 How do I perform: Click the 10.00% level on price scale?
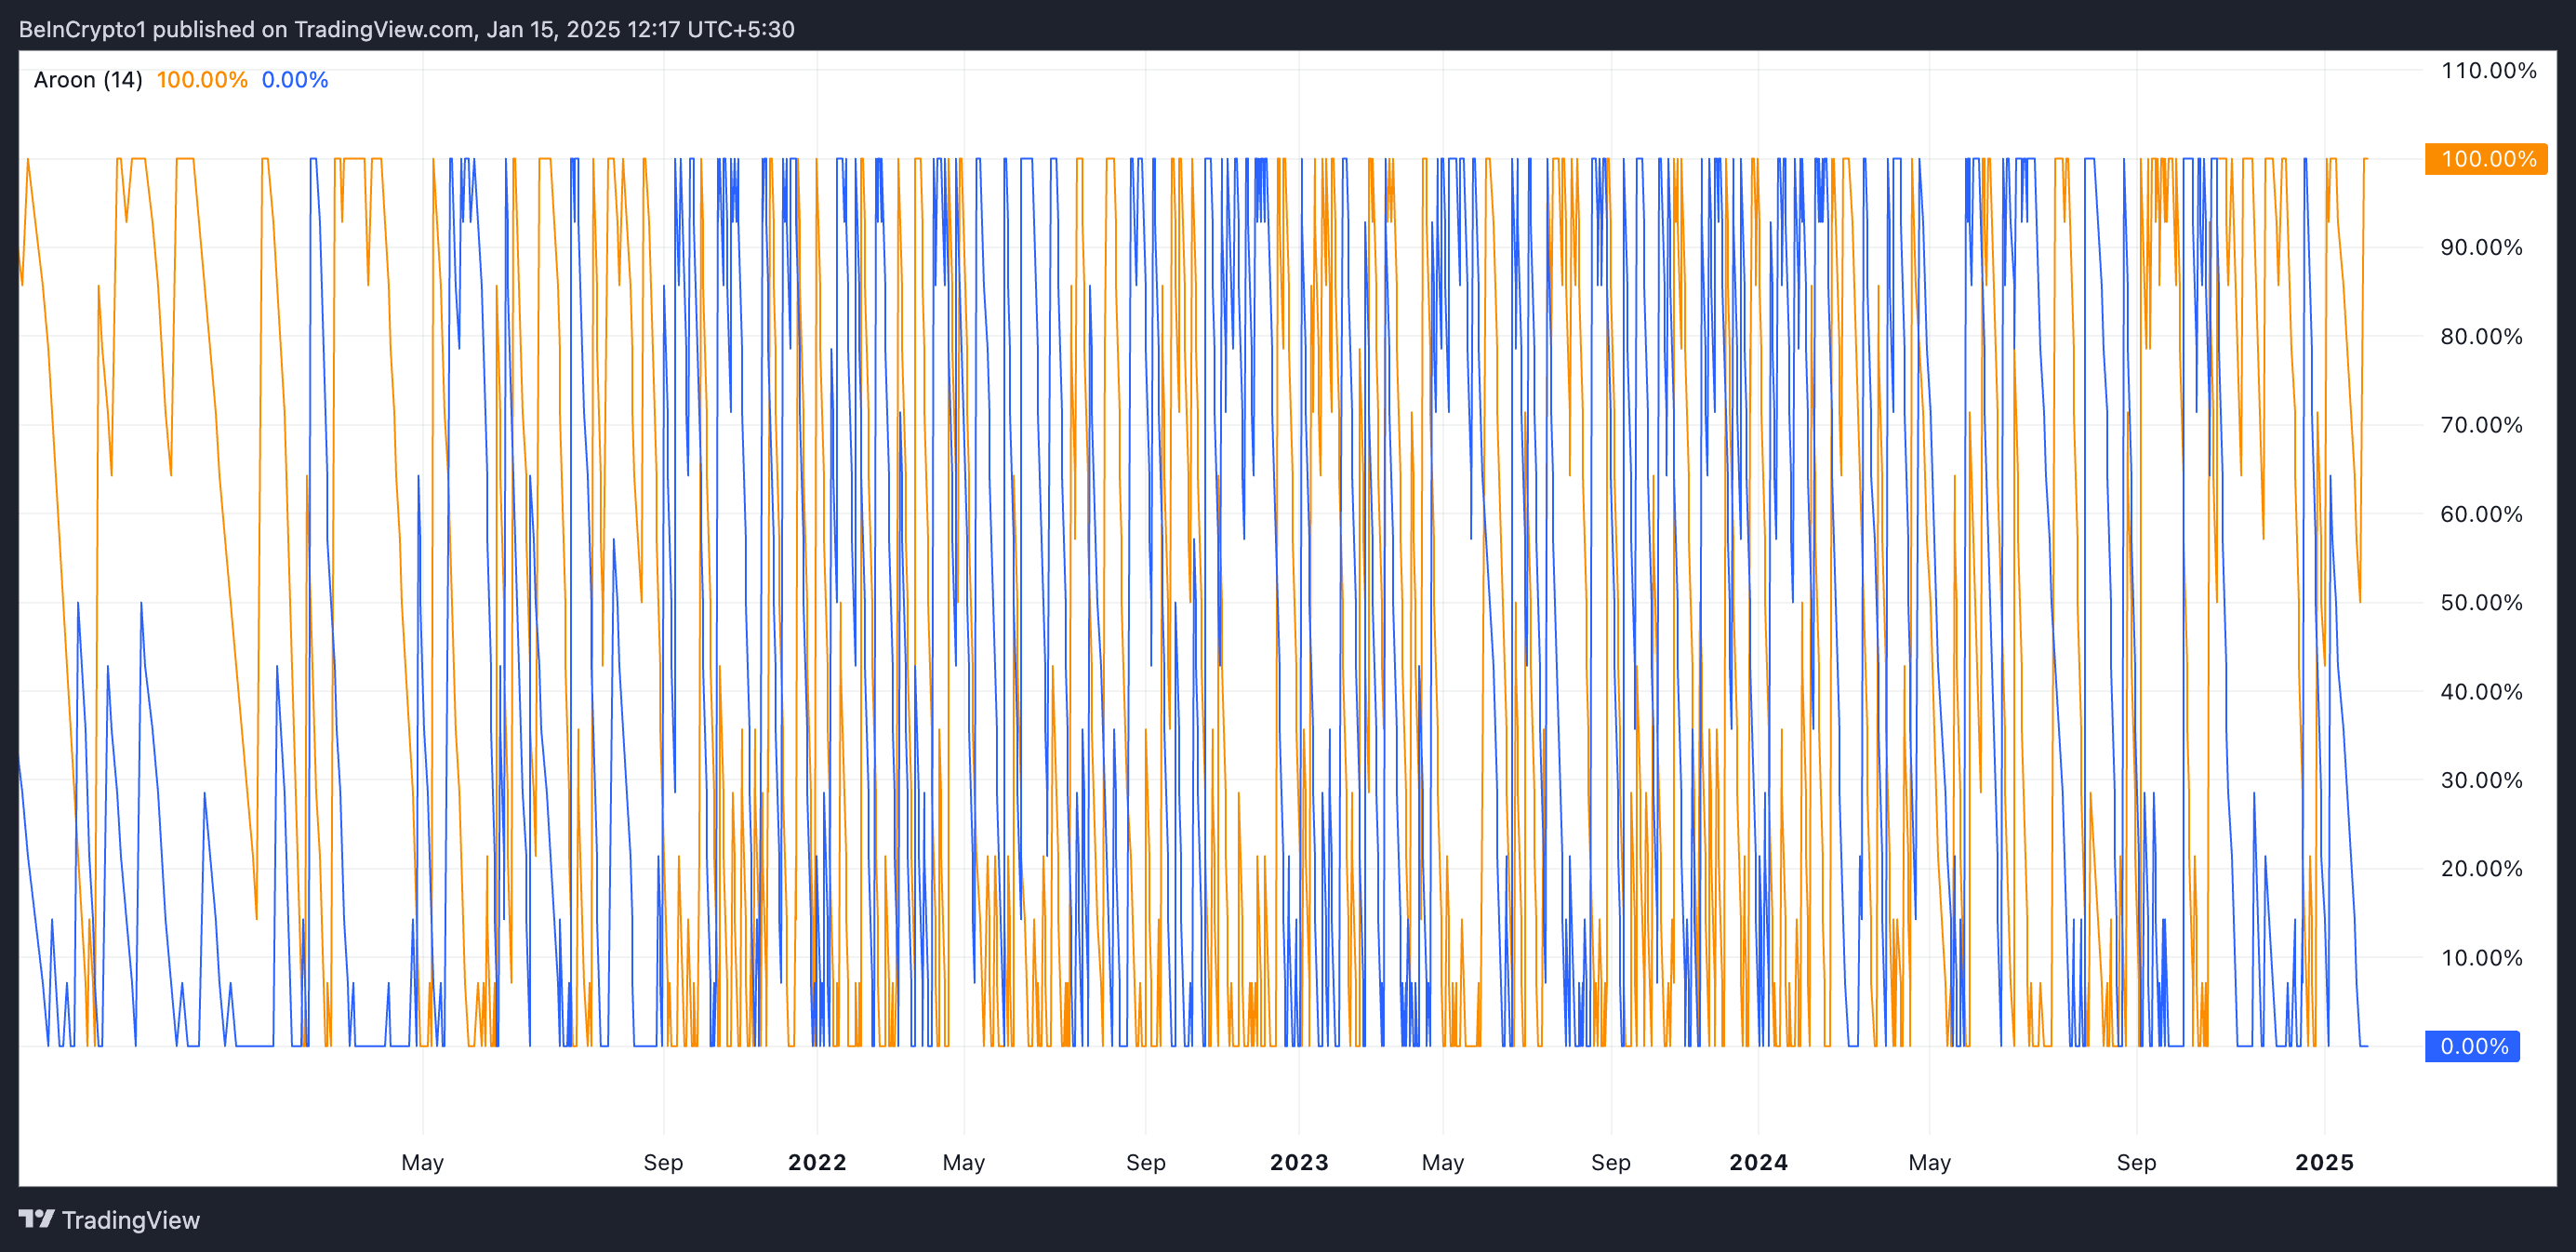[2481, 957]
